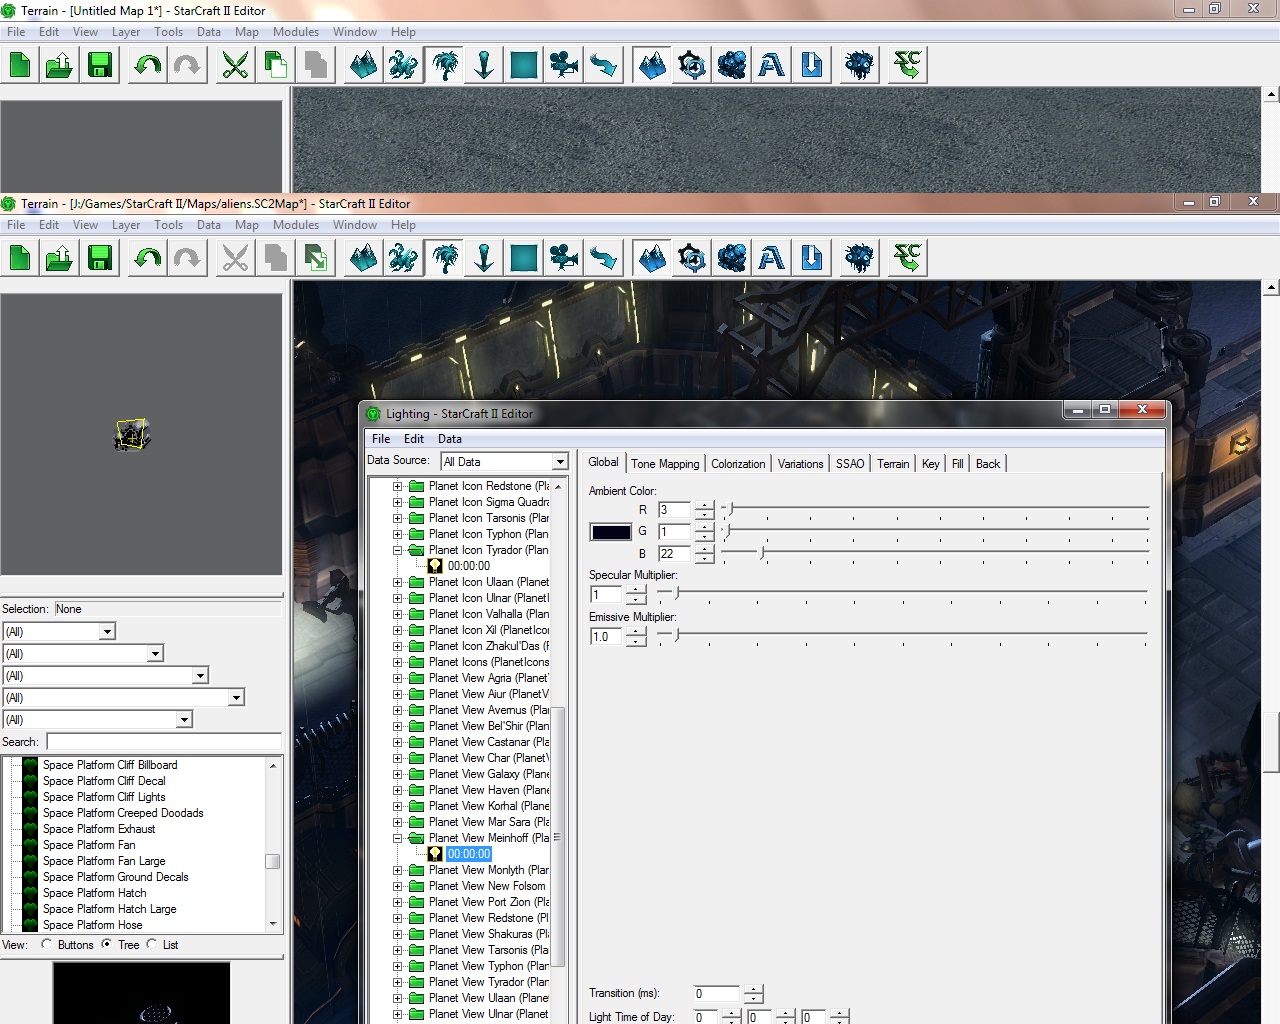Image resolution: width=1280 pixels, height=1024 pixels.
Task: Open Text module 'A' icon in aliens.SC2Map toolbar
Action: pyautogui.click(x=771, y=259)
